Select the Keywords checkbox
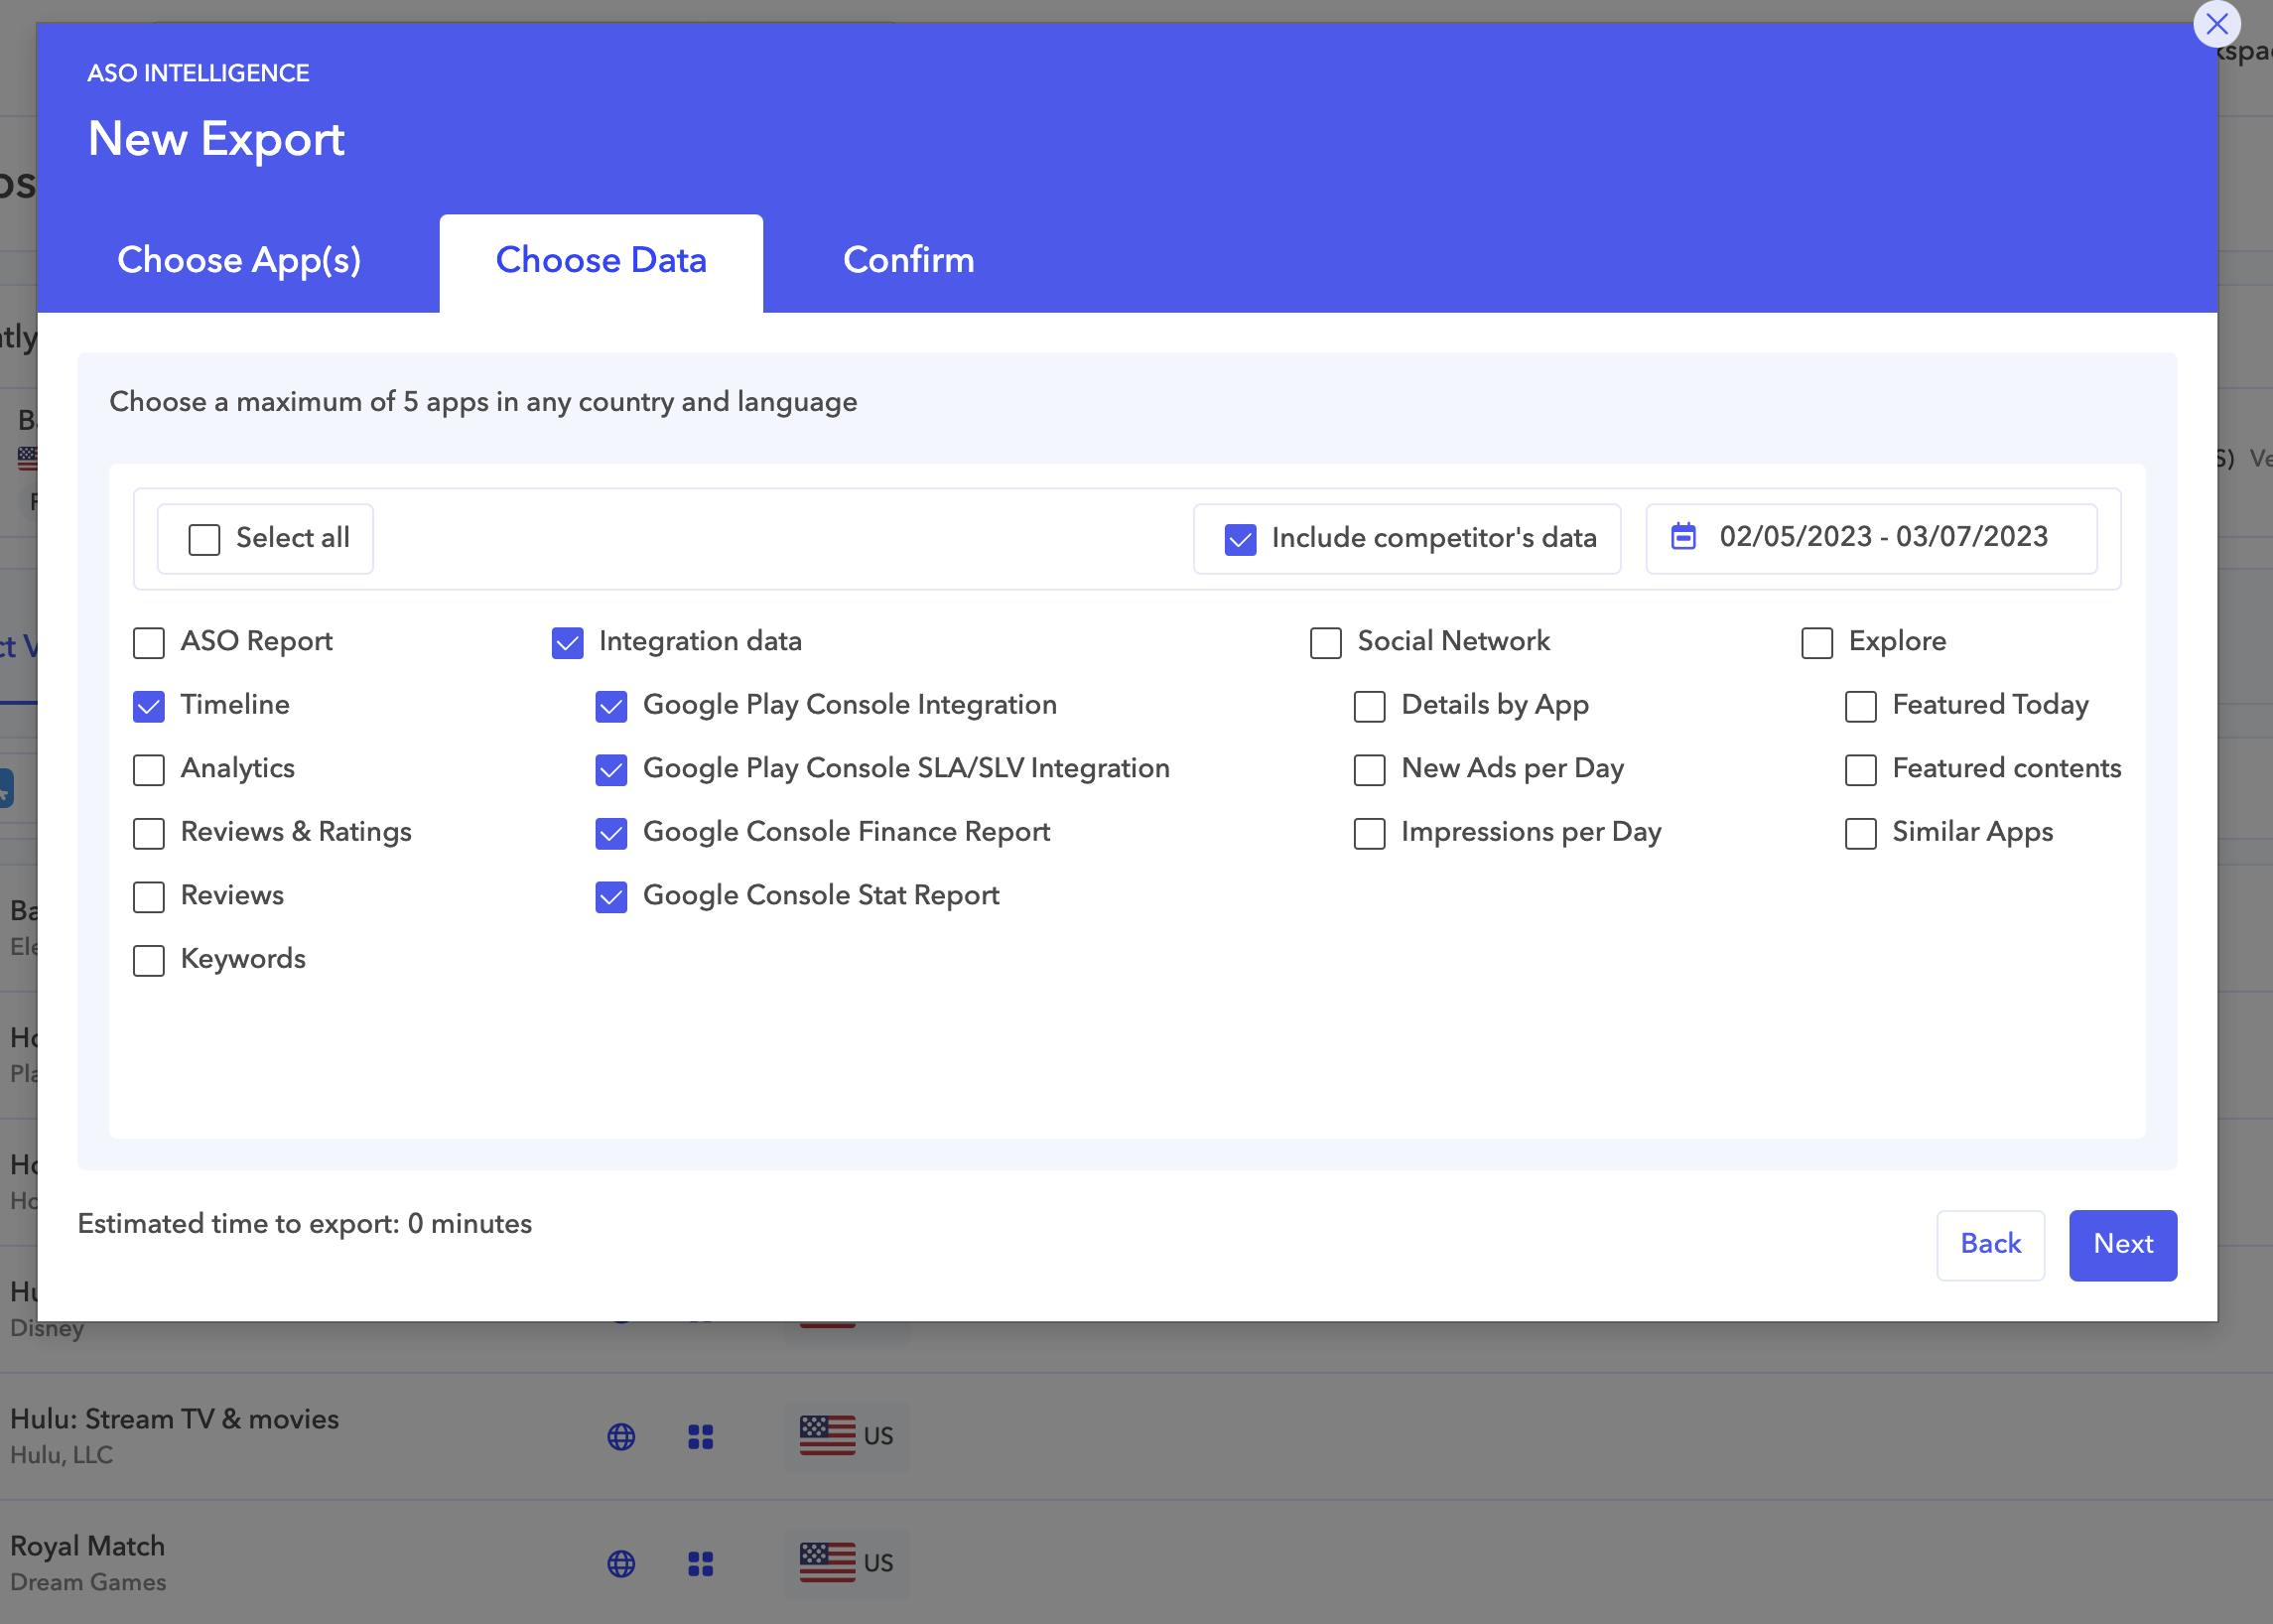This screenshot has height=1624, width=2273. (149, 961)
